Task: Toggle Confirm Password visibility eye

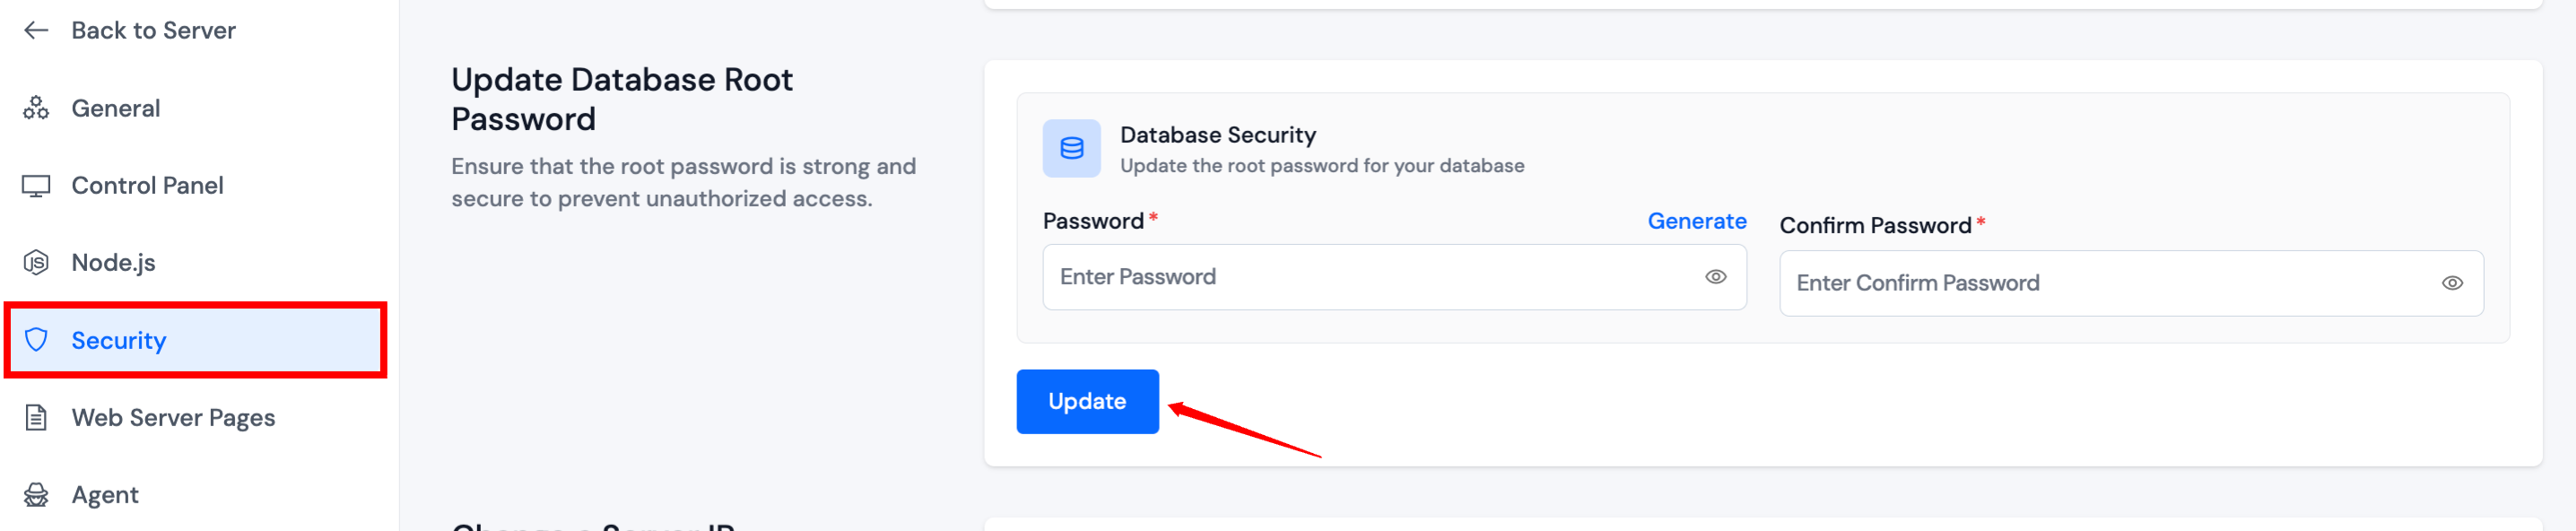Action: coord(2451,284)
